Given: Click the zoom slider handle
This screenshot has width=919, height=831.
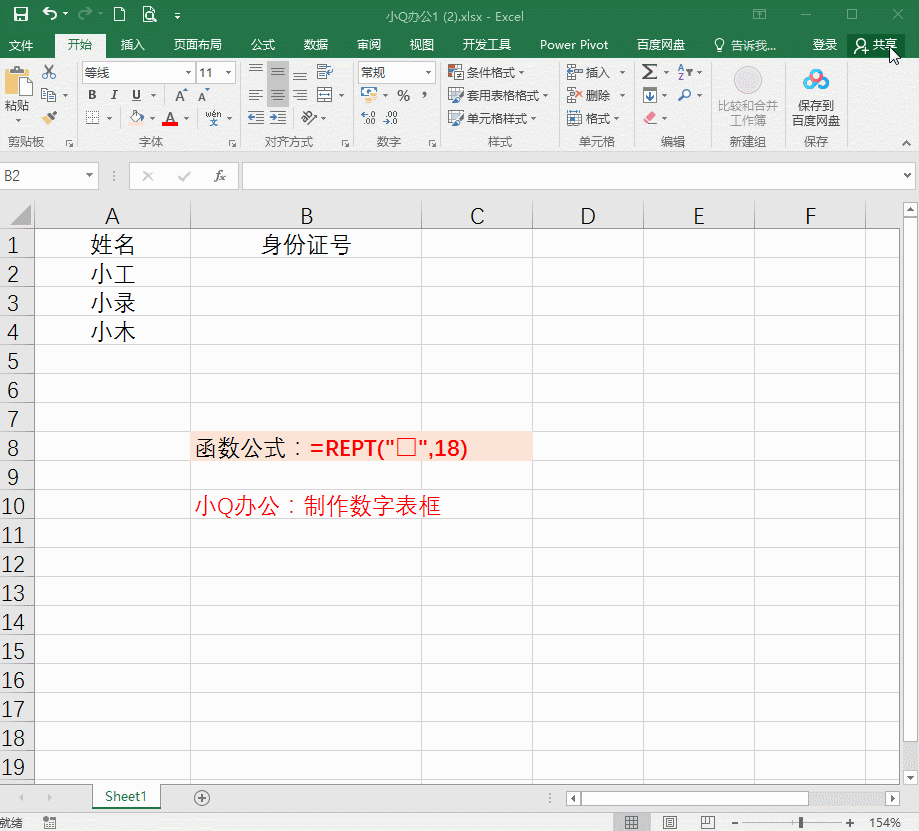Looking at the screenshot, I should click(x=801, y=823).
